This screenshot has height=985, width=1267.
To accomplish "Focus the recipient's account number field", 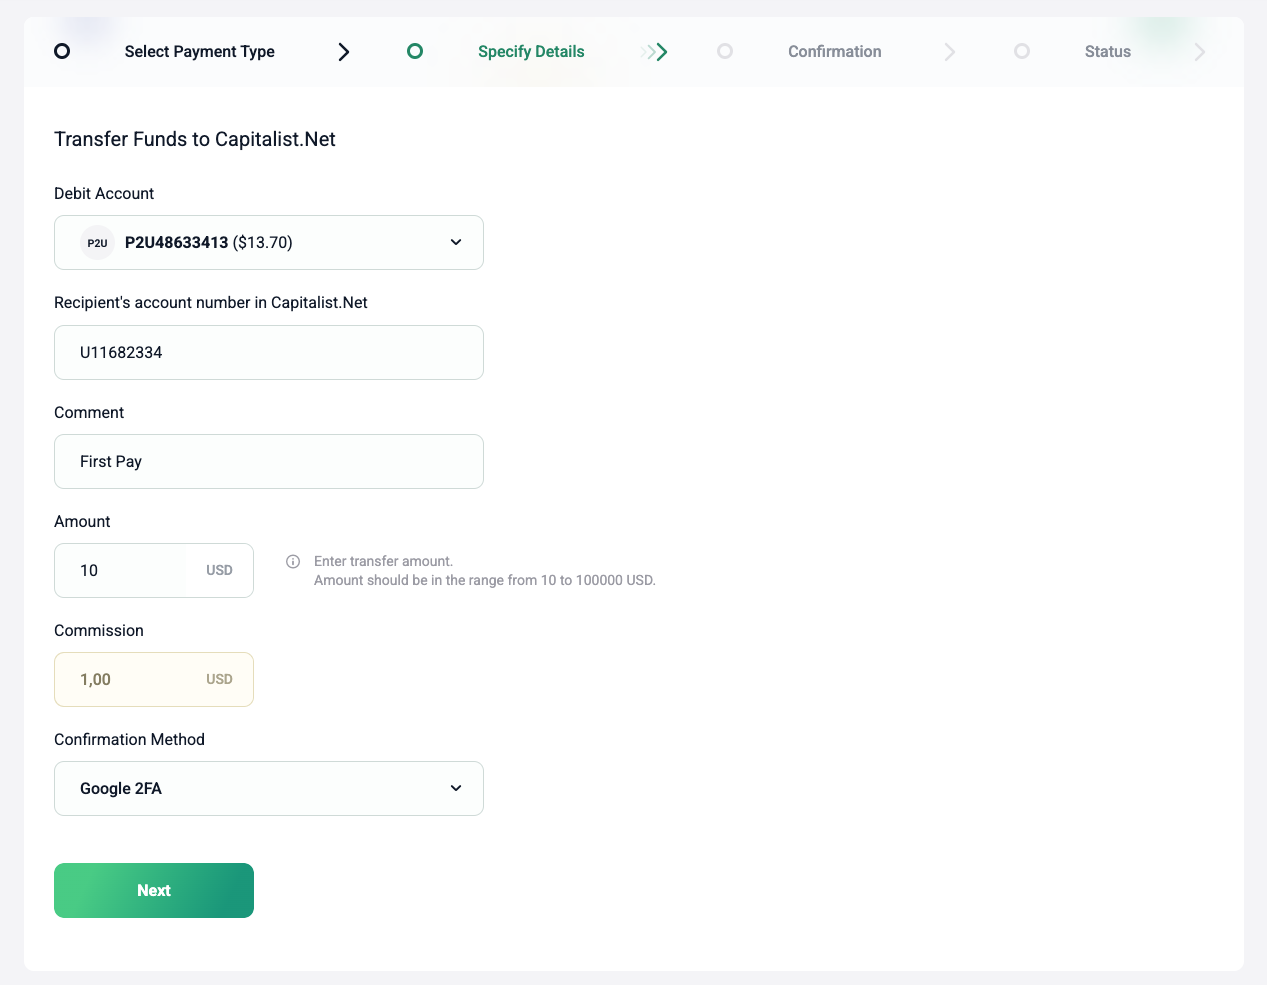I will point(269,353).
